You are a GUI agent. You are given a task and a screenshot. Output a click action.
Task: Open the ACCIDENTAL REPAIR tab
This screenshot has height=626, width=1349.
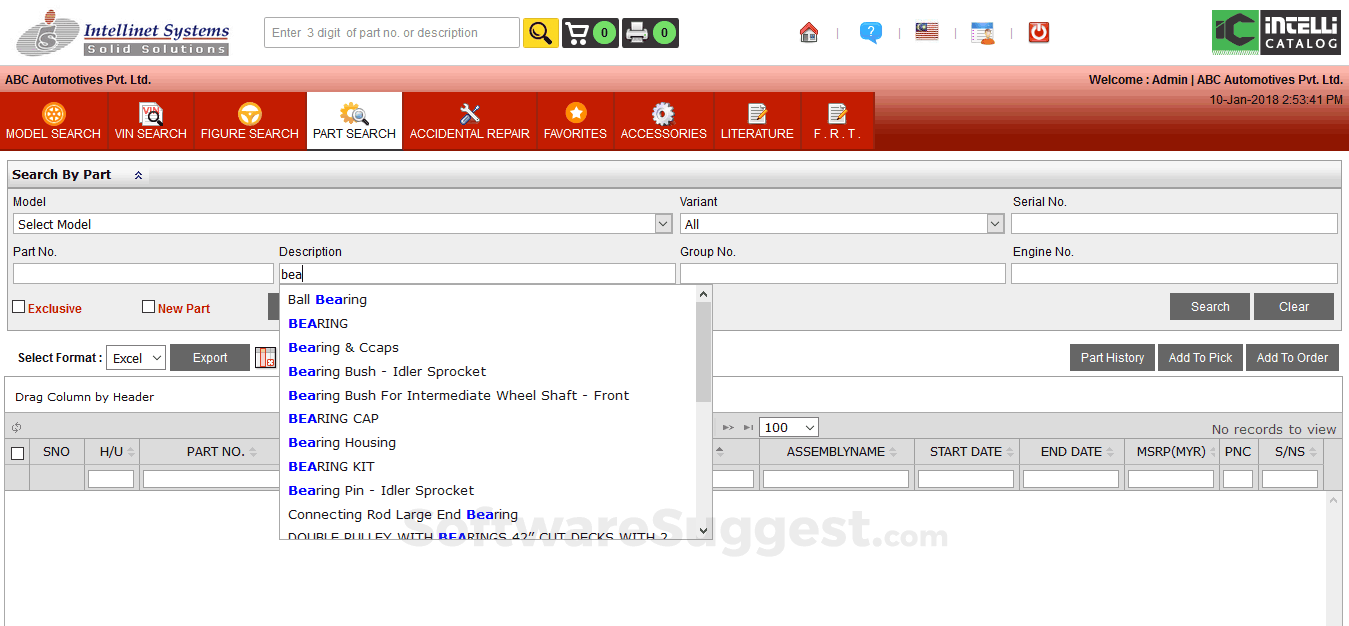(469, 121)
